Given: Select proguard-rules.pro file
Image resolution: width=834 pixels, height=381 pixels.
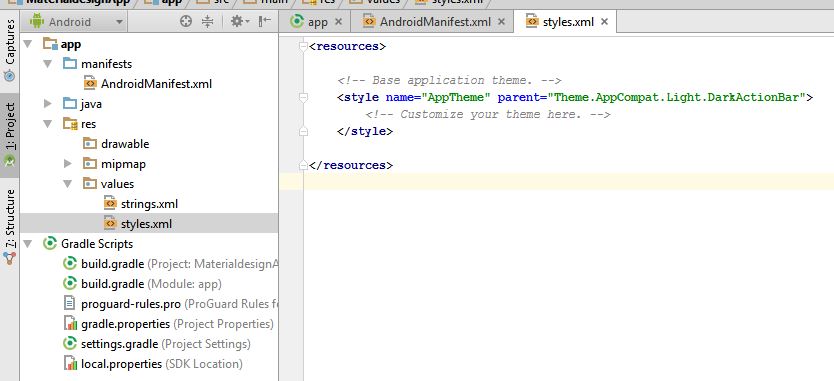Looking at the screenshot, I should pos(179,304).
